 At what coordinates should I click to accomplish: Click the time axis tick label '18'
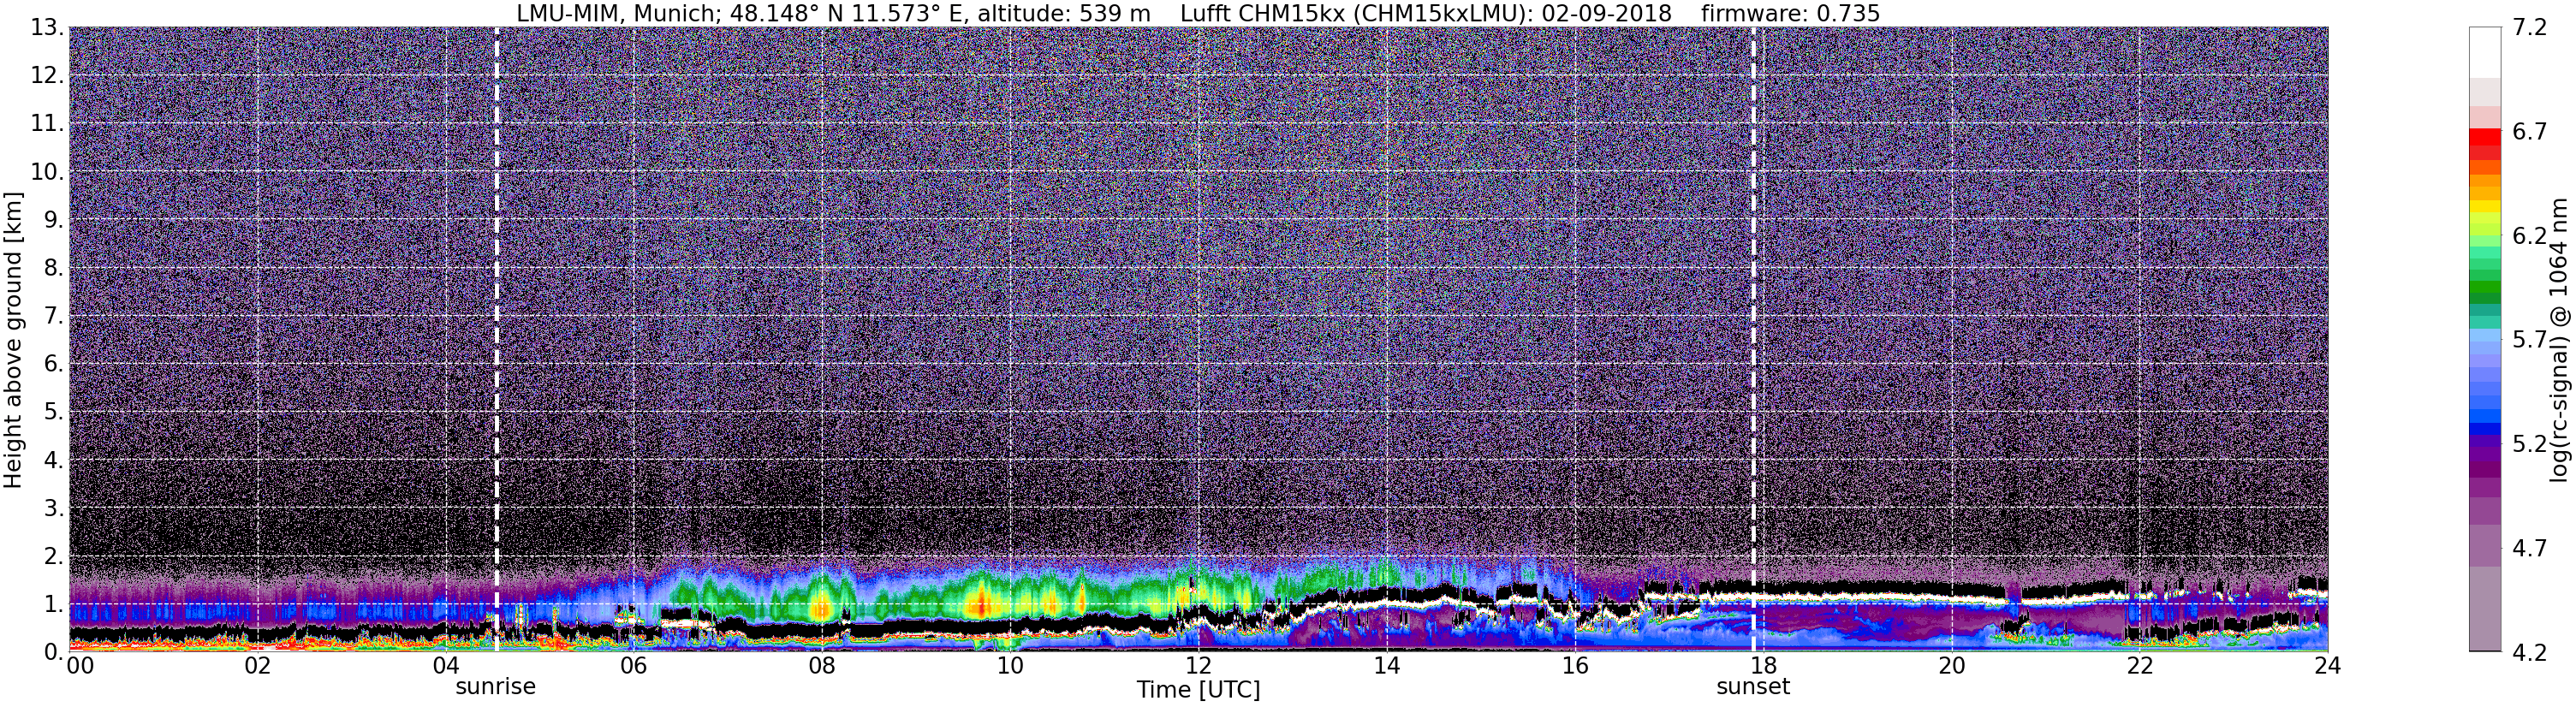[x=1763, y=666]
